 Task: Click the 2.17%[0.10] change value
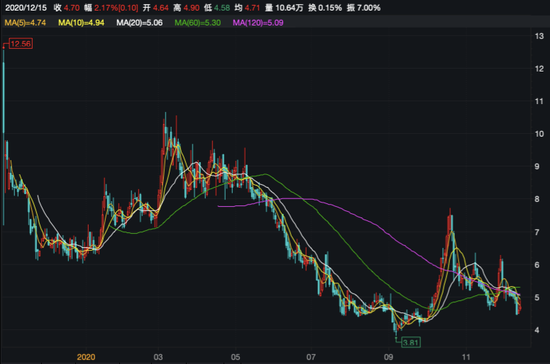point(116,8)
